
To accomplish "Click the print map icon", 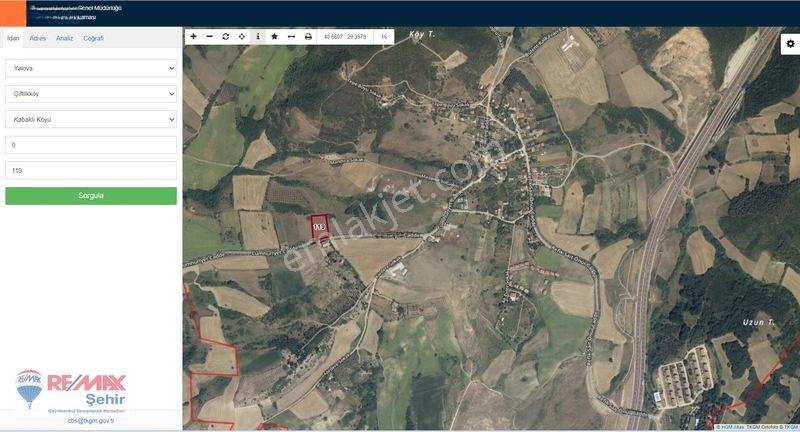I will pyautogui.click(x=308, y=37).
